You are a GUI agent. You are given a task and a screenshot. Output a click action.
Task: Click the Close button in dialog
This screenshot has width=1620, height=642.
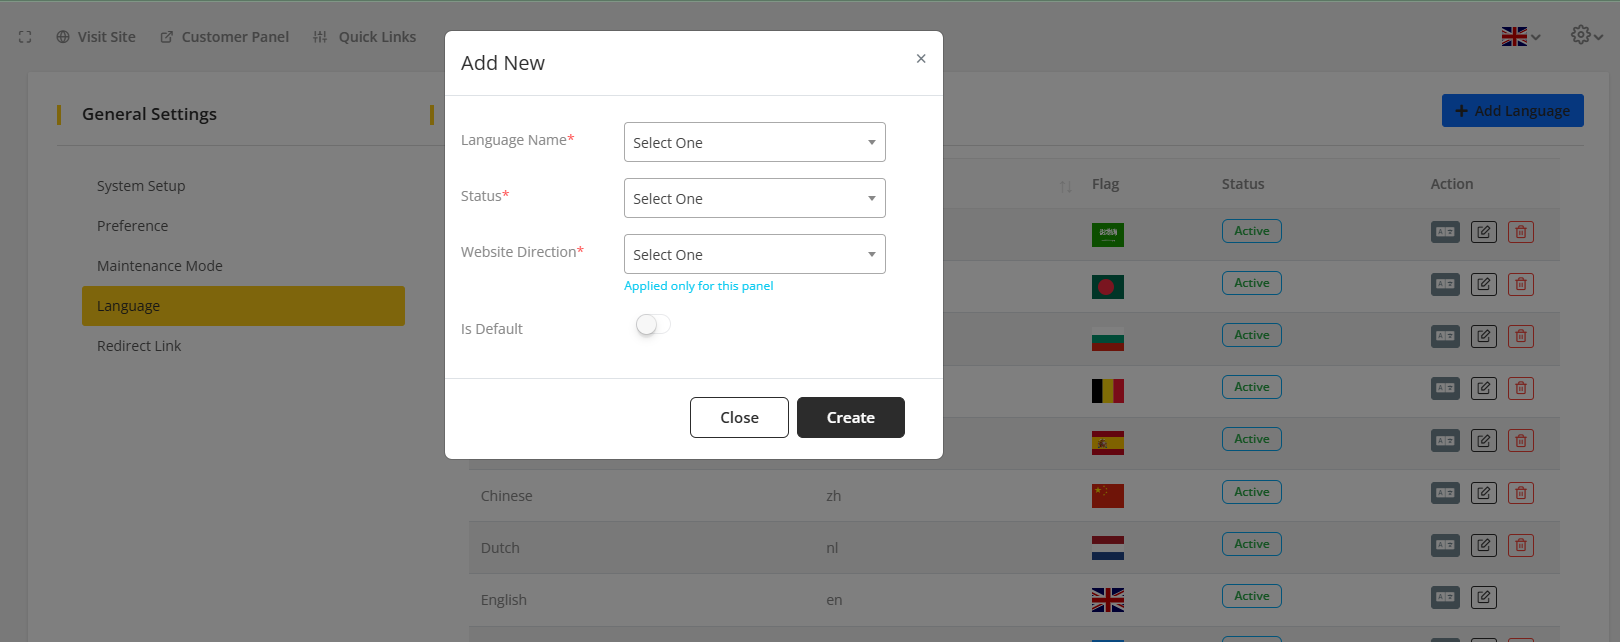[739, 418]
